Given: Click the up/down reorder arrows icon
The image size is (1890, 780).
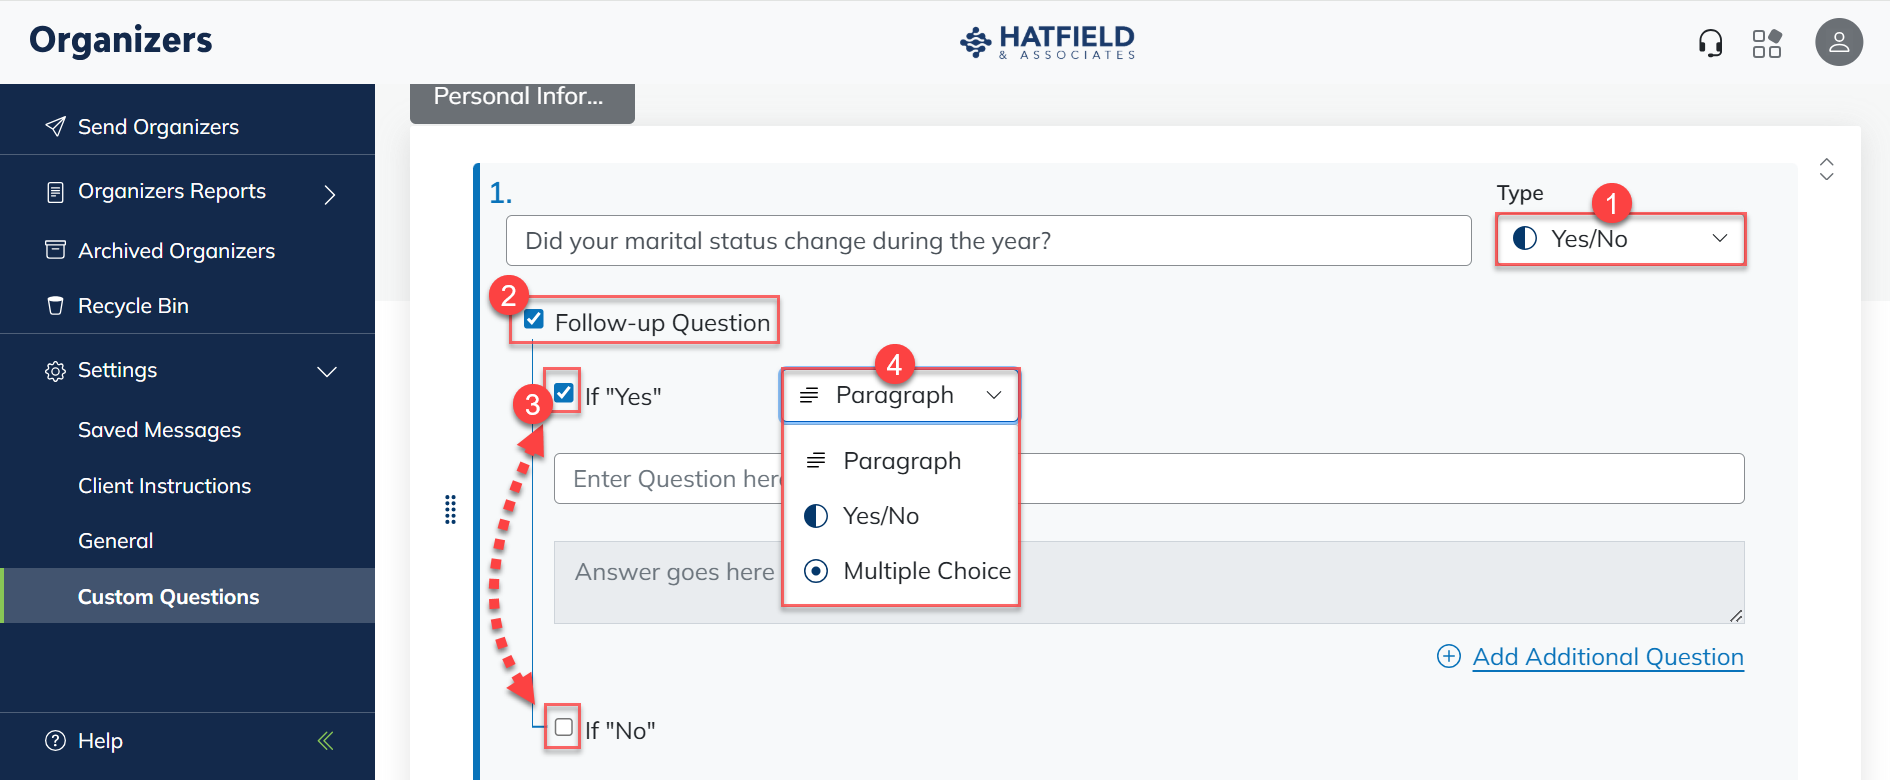Looking at the screenshot, I should [x=1826, y=169].
